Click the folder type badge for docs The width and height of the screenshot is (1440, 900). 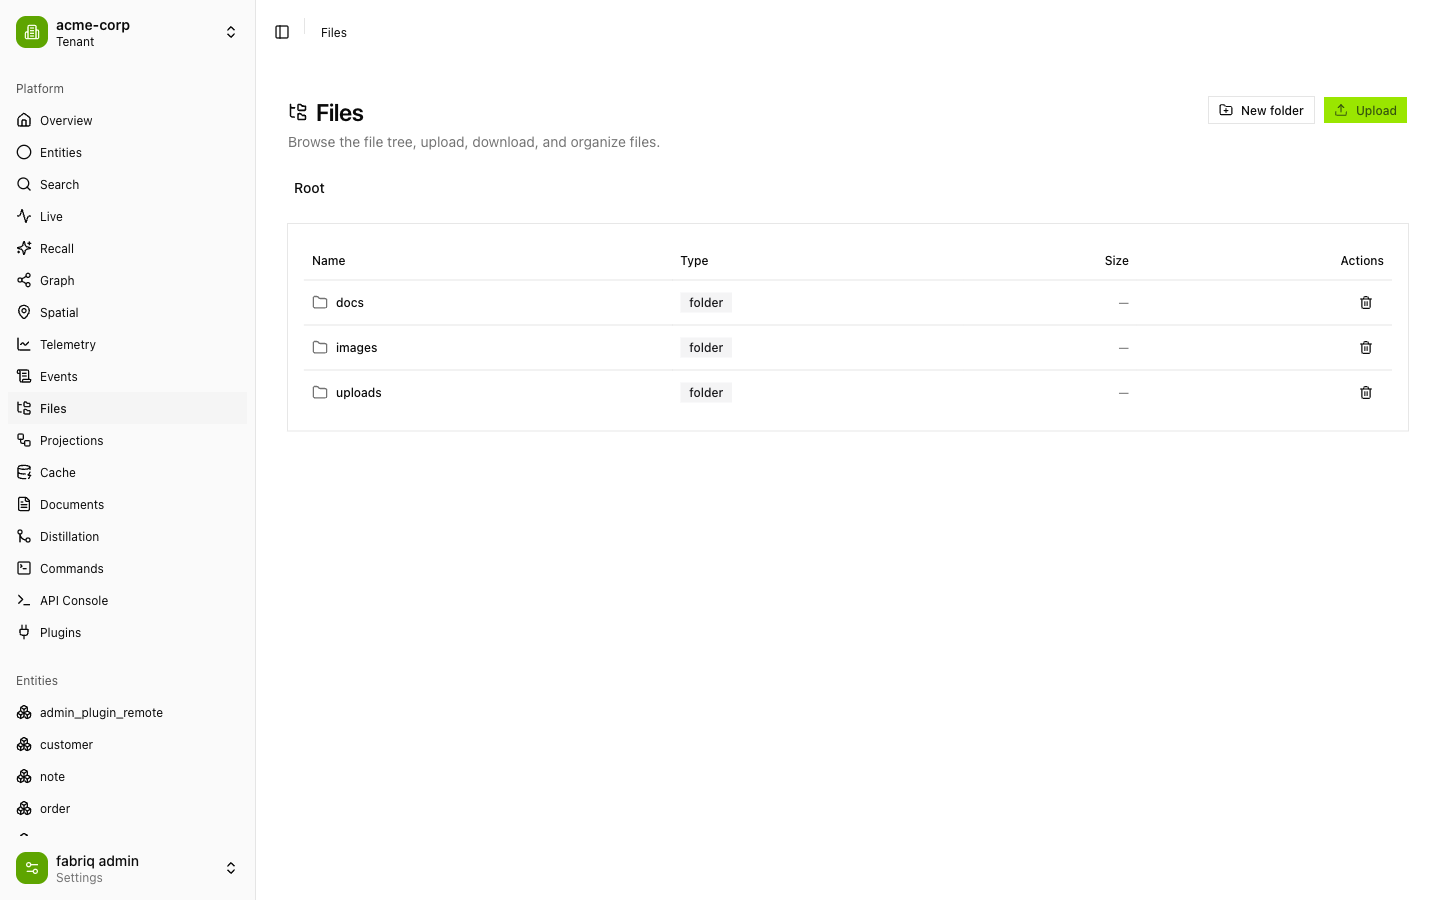click(x=706, y=302)
